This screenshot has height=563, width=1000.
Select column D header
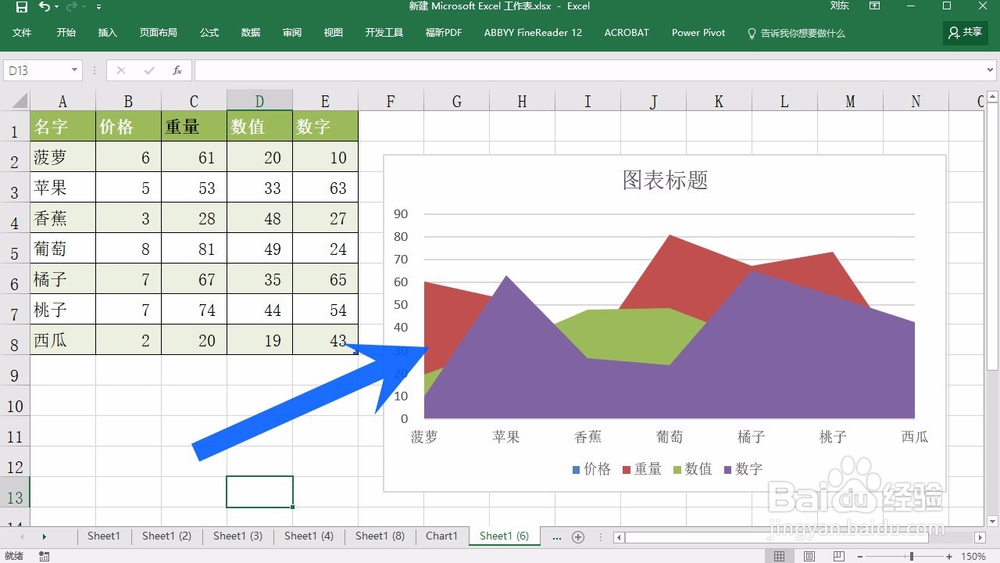[x=260, y=101]
